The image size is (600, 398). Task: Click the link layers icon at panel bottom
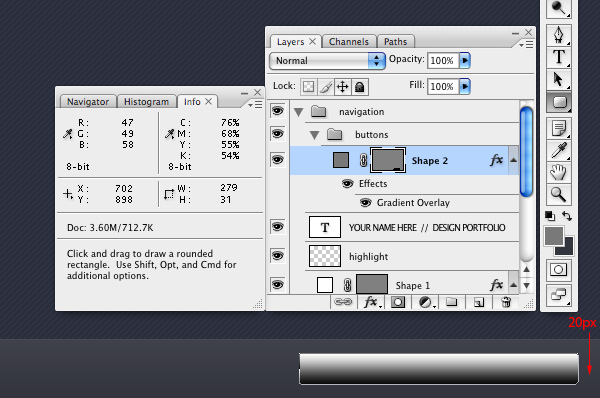coord(343,302)
